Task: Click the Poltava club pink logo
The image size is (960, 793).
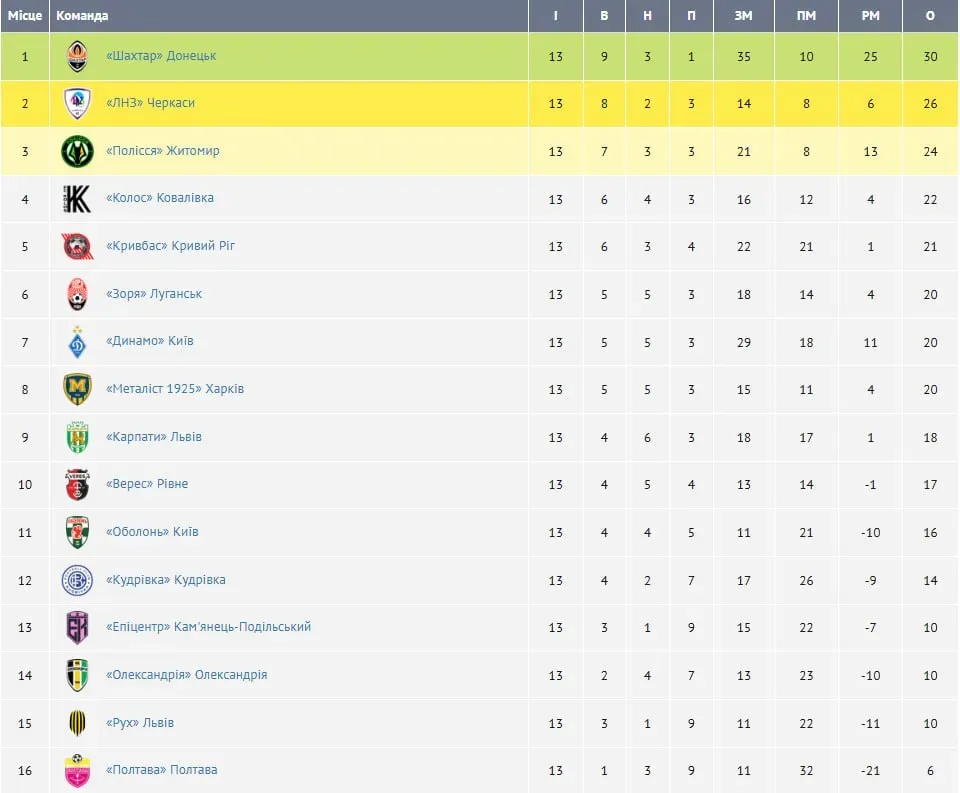Action: click(x=77, y=770)
